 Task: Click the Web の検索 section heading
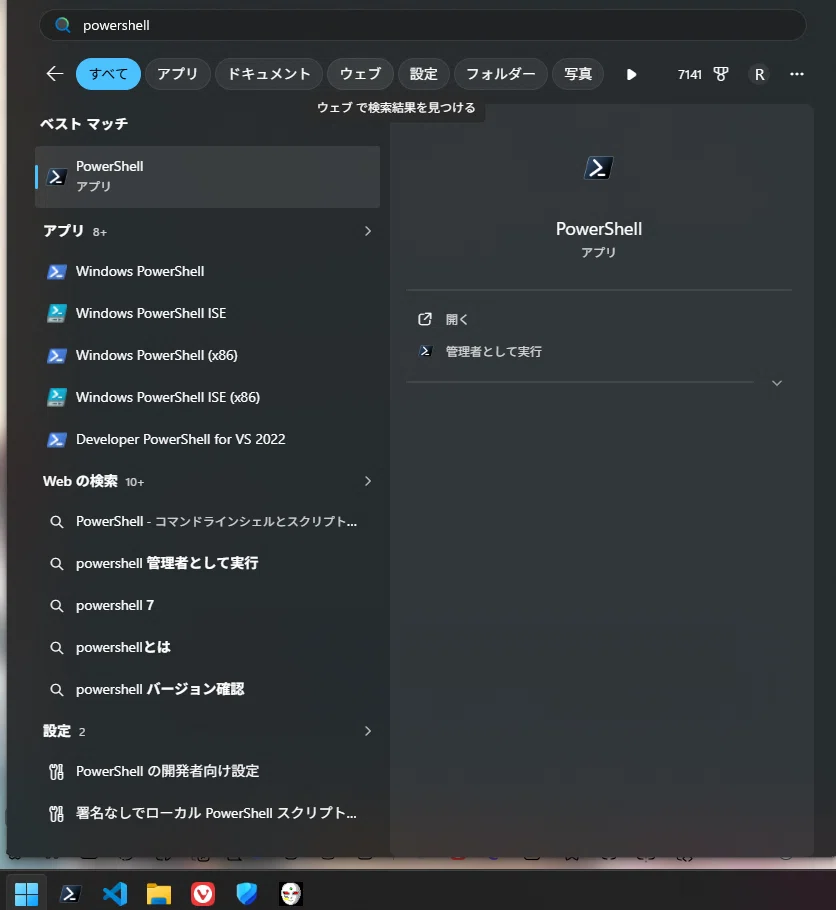tap(93, 481)
